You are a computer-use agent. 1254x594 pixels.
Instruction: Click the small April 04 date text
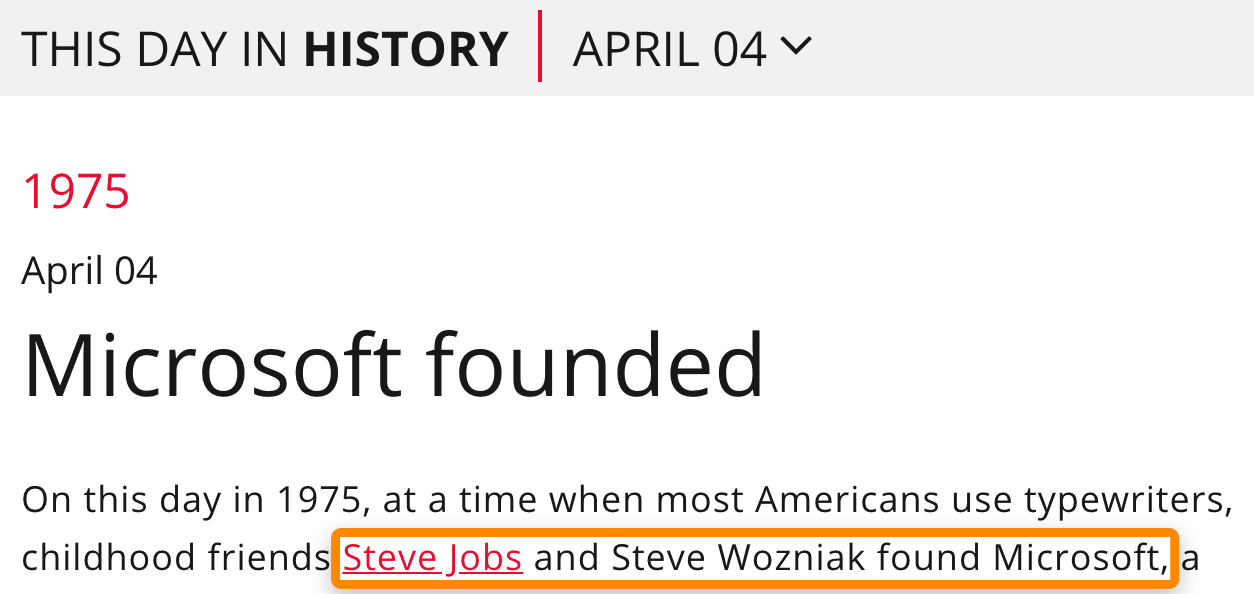click(89, 268)
